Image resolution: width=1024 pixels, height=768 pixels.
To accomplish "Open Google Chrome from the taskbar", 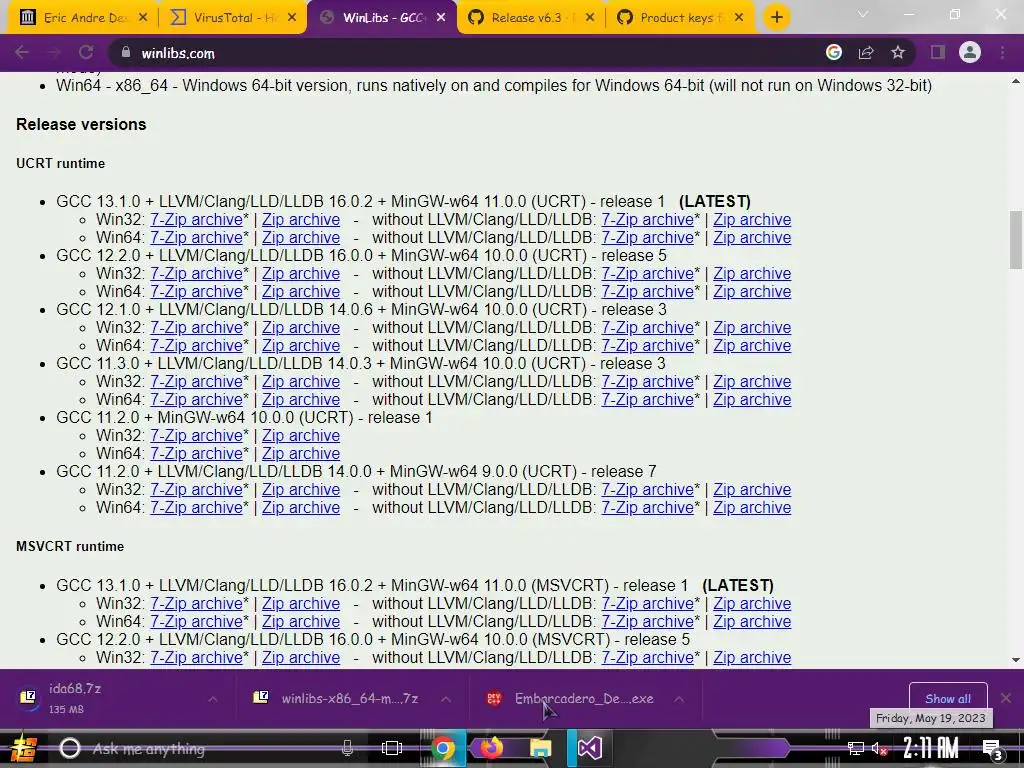I will 443,748.
